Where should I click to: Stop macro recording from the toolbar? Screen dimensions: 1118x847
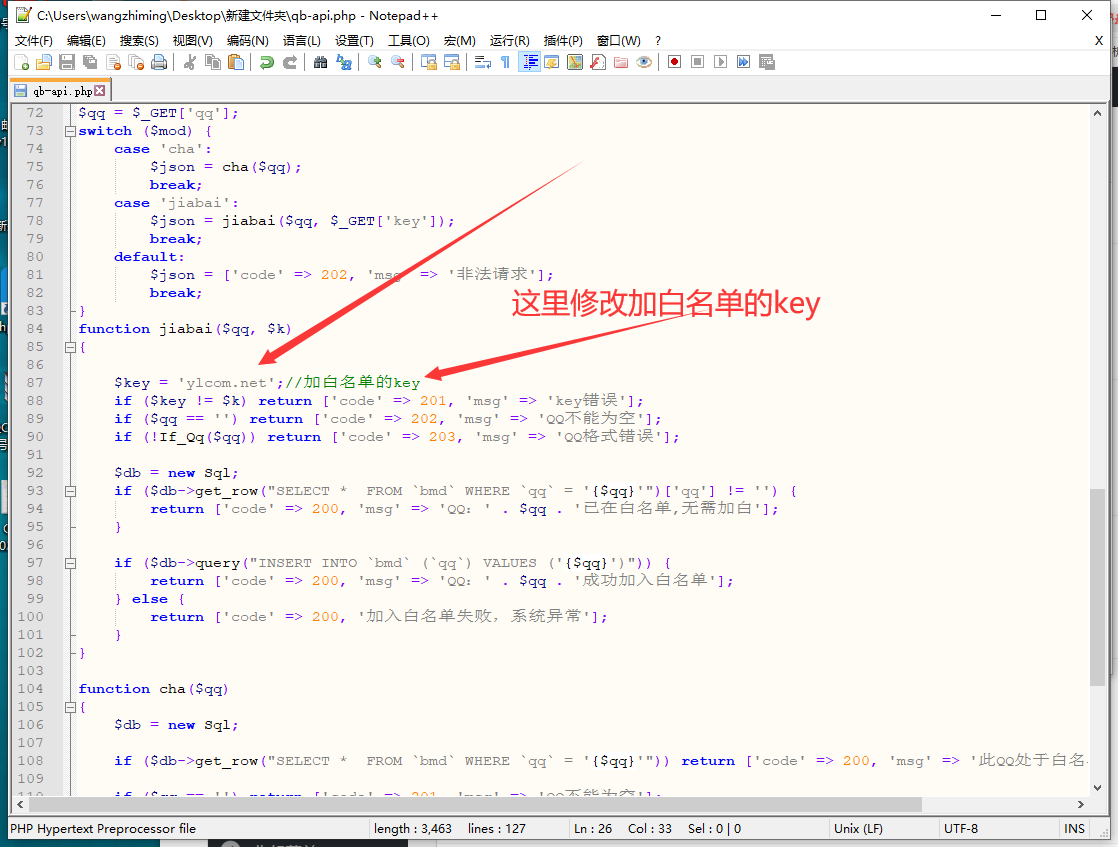[x=697, y=63]
